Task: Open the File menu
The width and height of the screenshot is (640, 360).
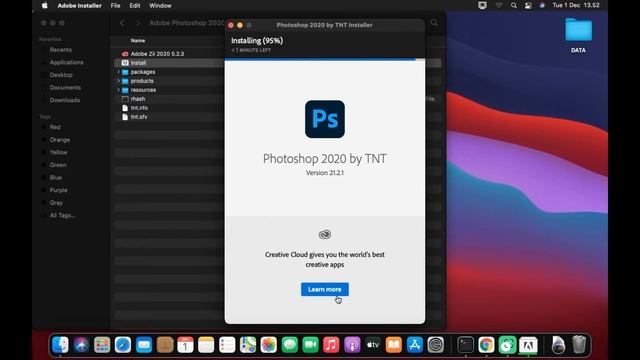Action: (116, 5)
